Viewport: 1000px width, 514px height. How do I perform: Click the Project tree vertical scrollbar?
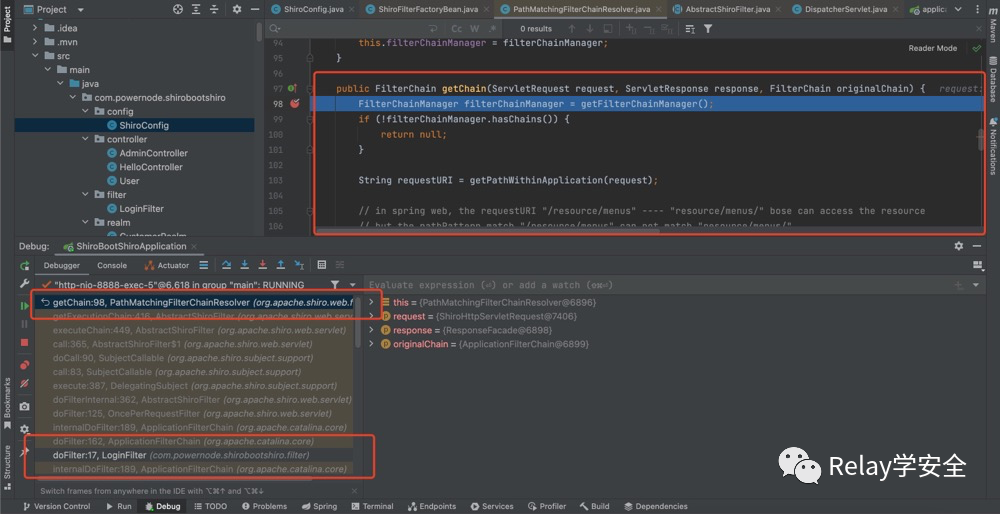tap(259, 32)
